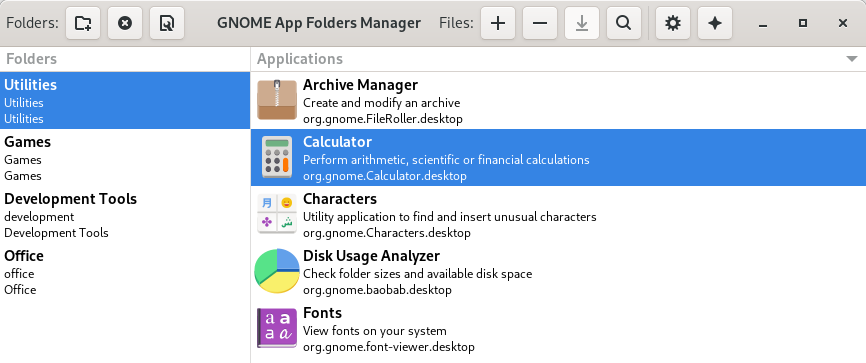The image size is (866, 363).
Task: Remove selected file with minus button
Action: pos(540,23)
